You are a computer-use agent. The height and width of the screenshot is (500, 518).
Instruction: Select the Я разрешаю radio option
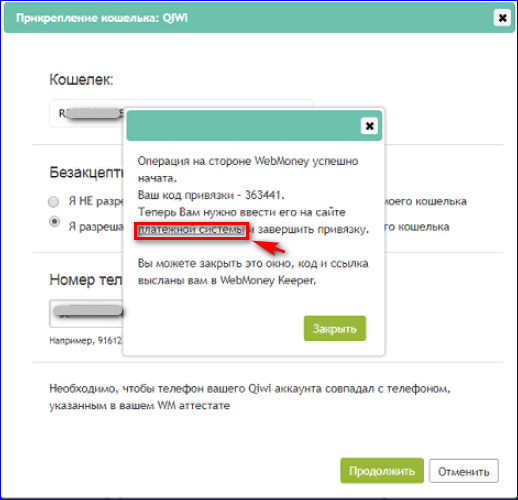[54, 221]
